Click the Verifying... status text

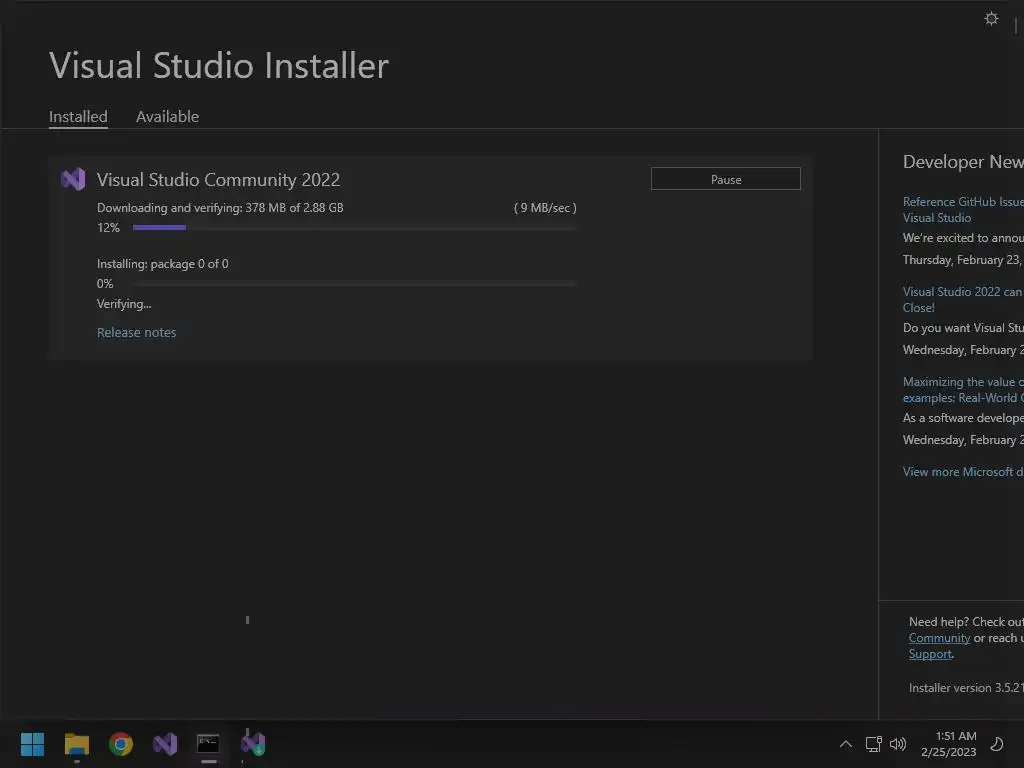pyautogui.click(x=124, y=304)
